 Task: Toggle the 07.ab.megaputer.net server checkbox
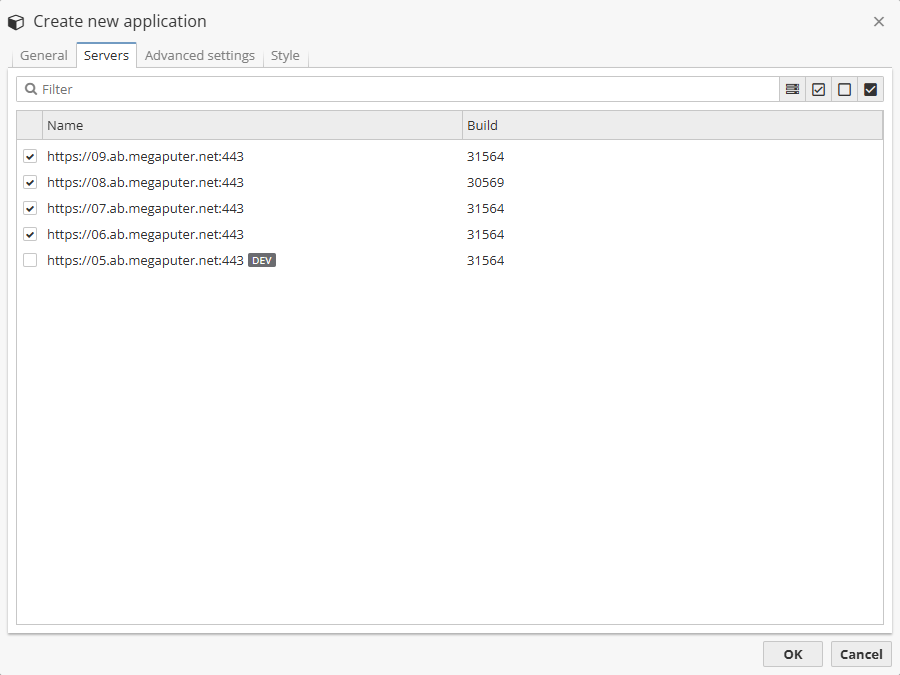coord(30,209)
